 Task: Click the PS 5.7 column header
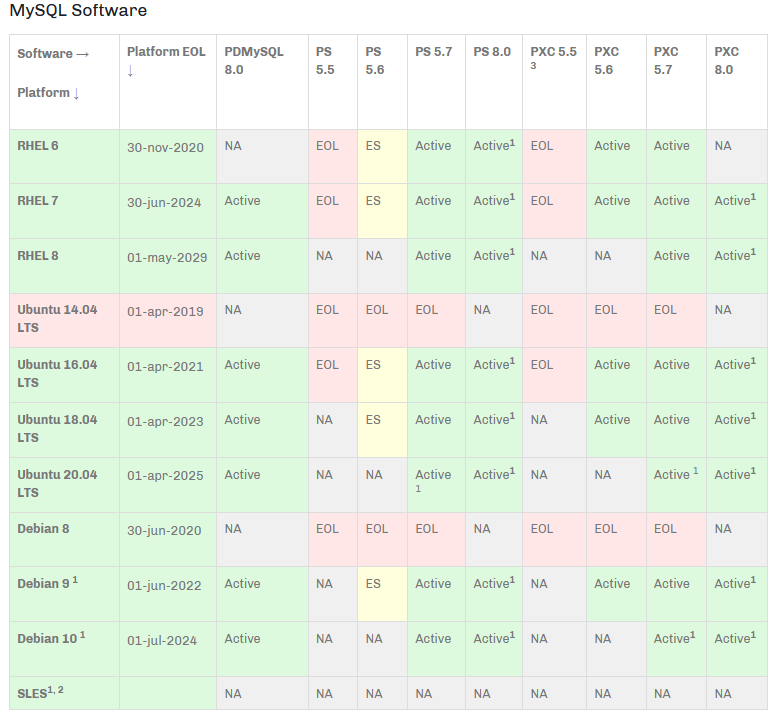436,82
